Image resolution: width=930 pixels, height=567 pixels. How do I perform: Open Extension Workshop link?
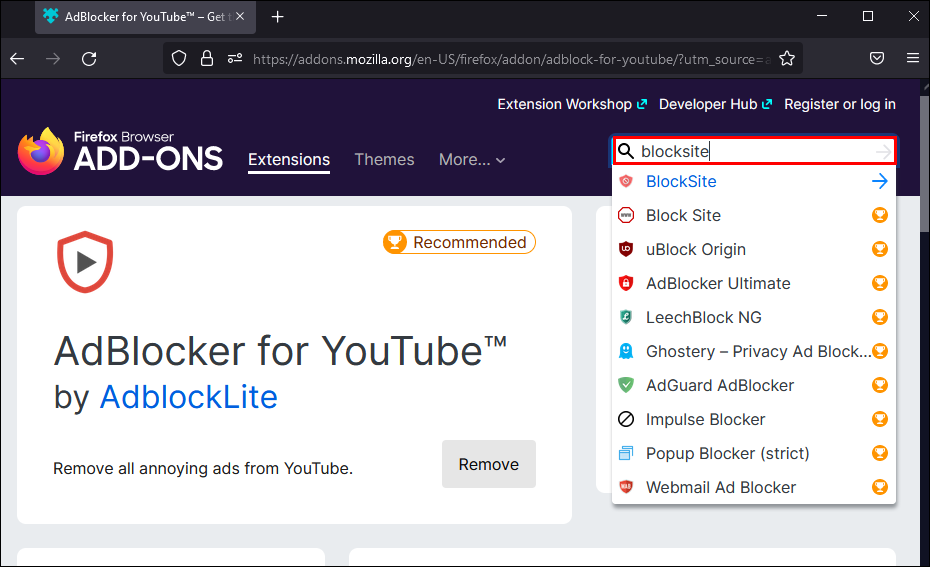click(572, 104)
